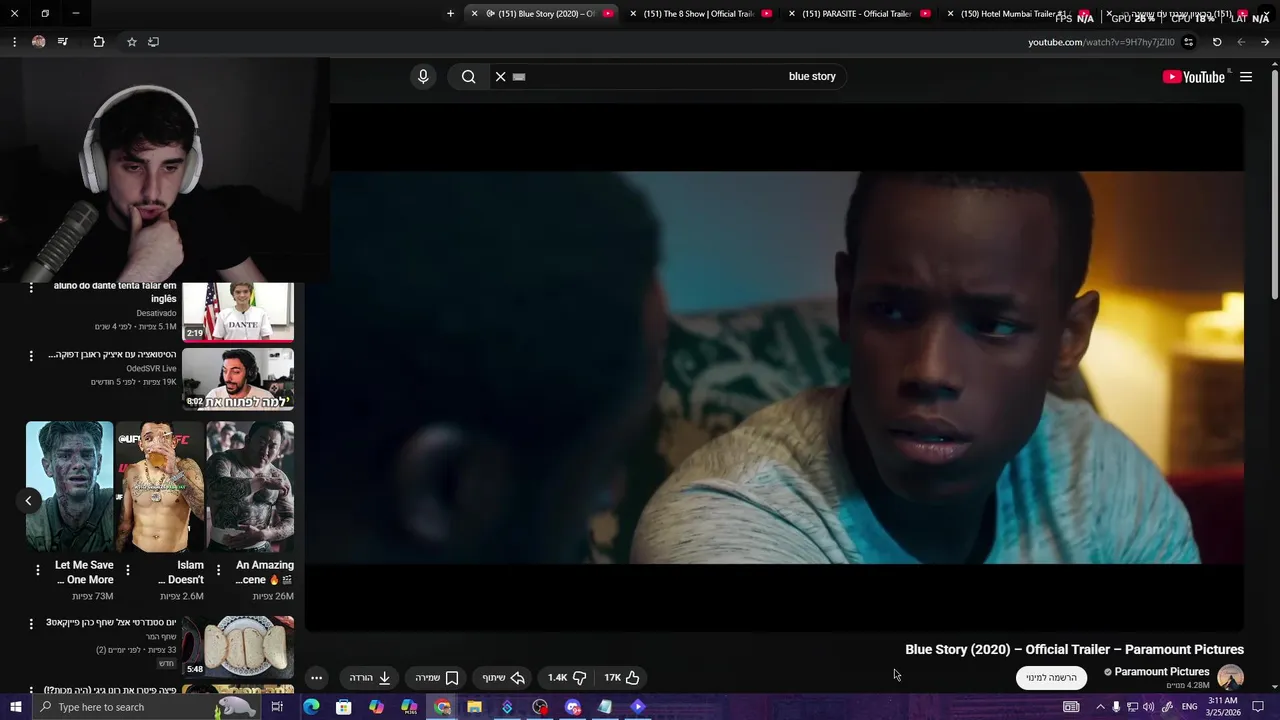Open the OdedSVR Live video thumbnail

click(238, 379)
